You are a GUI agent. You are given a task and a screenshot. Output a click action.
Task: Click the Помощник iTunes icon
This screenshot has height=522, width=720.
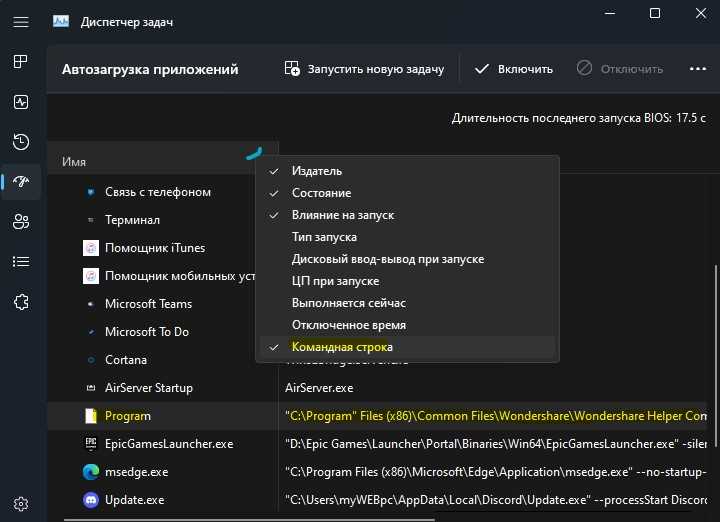pyautogui.click(x=91, y=248)
